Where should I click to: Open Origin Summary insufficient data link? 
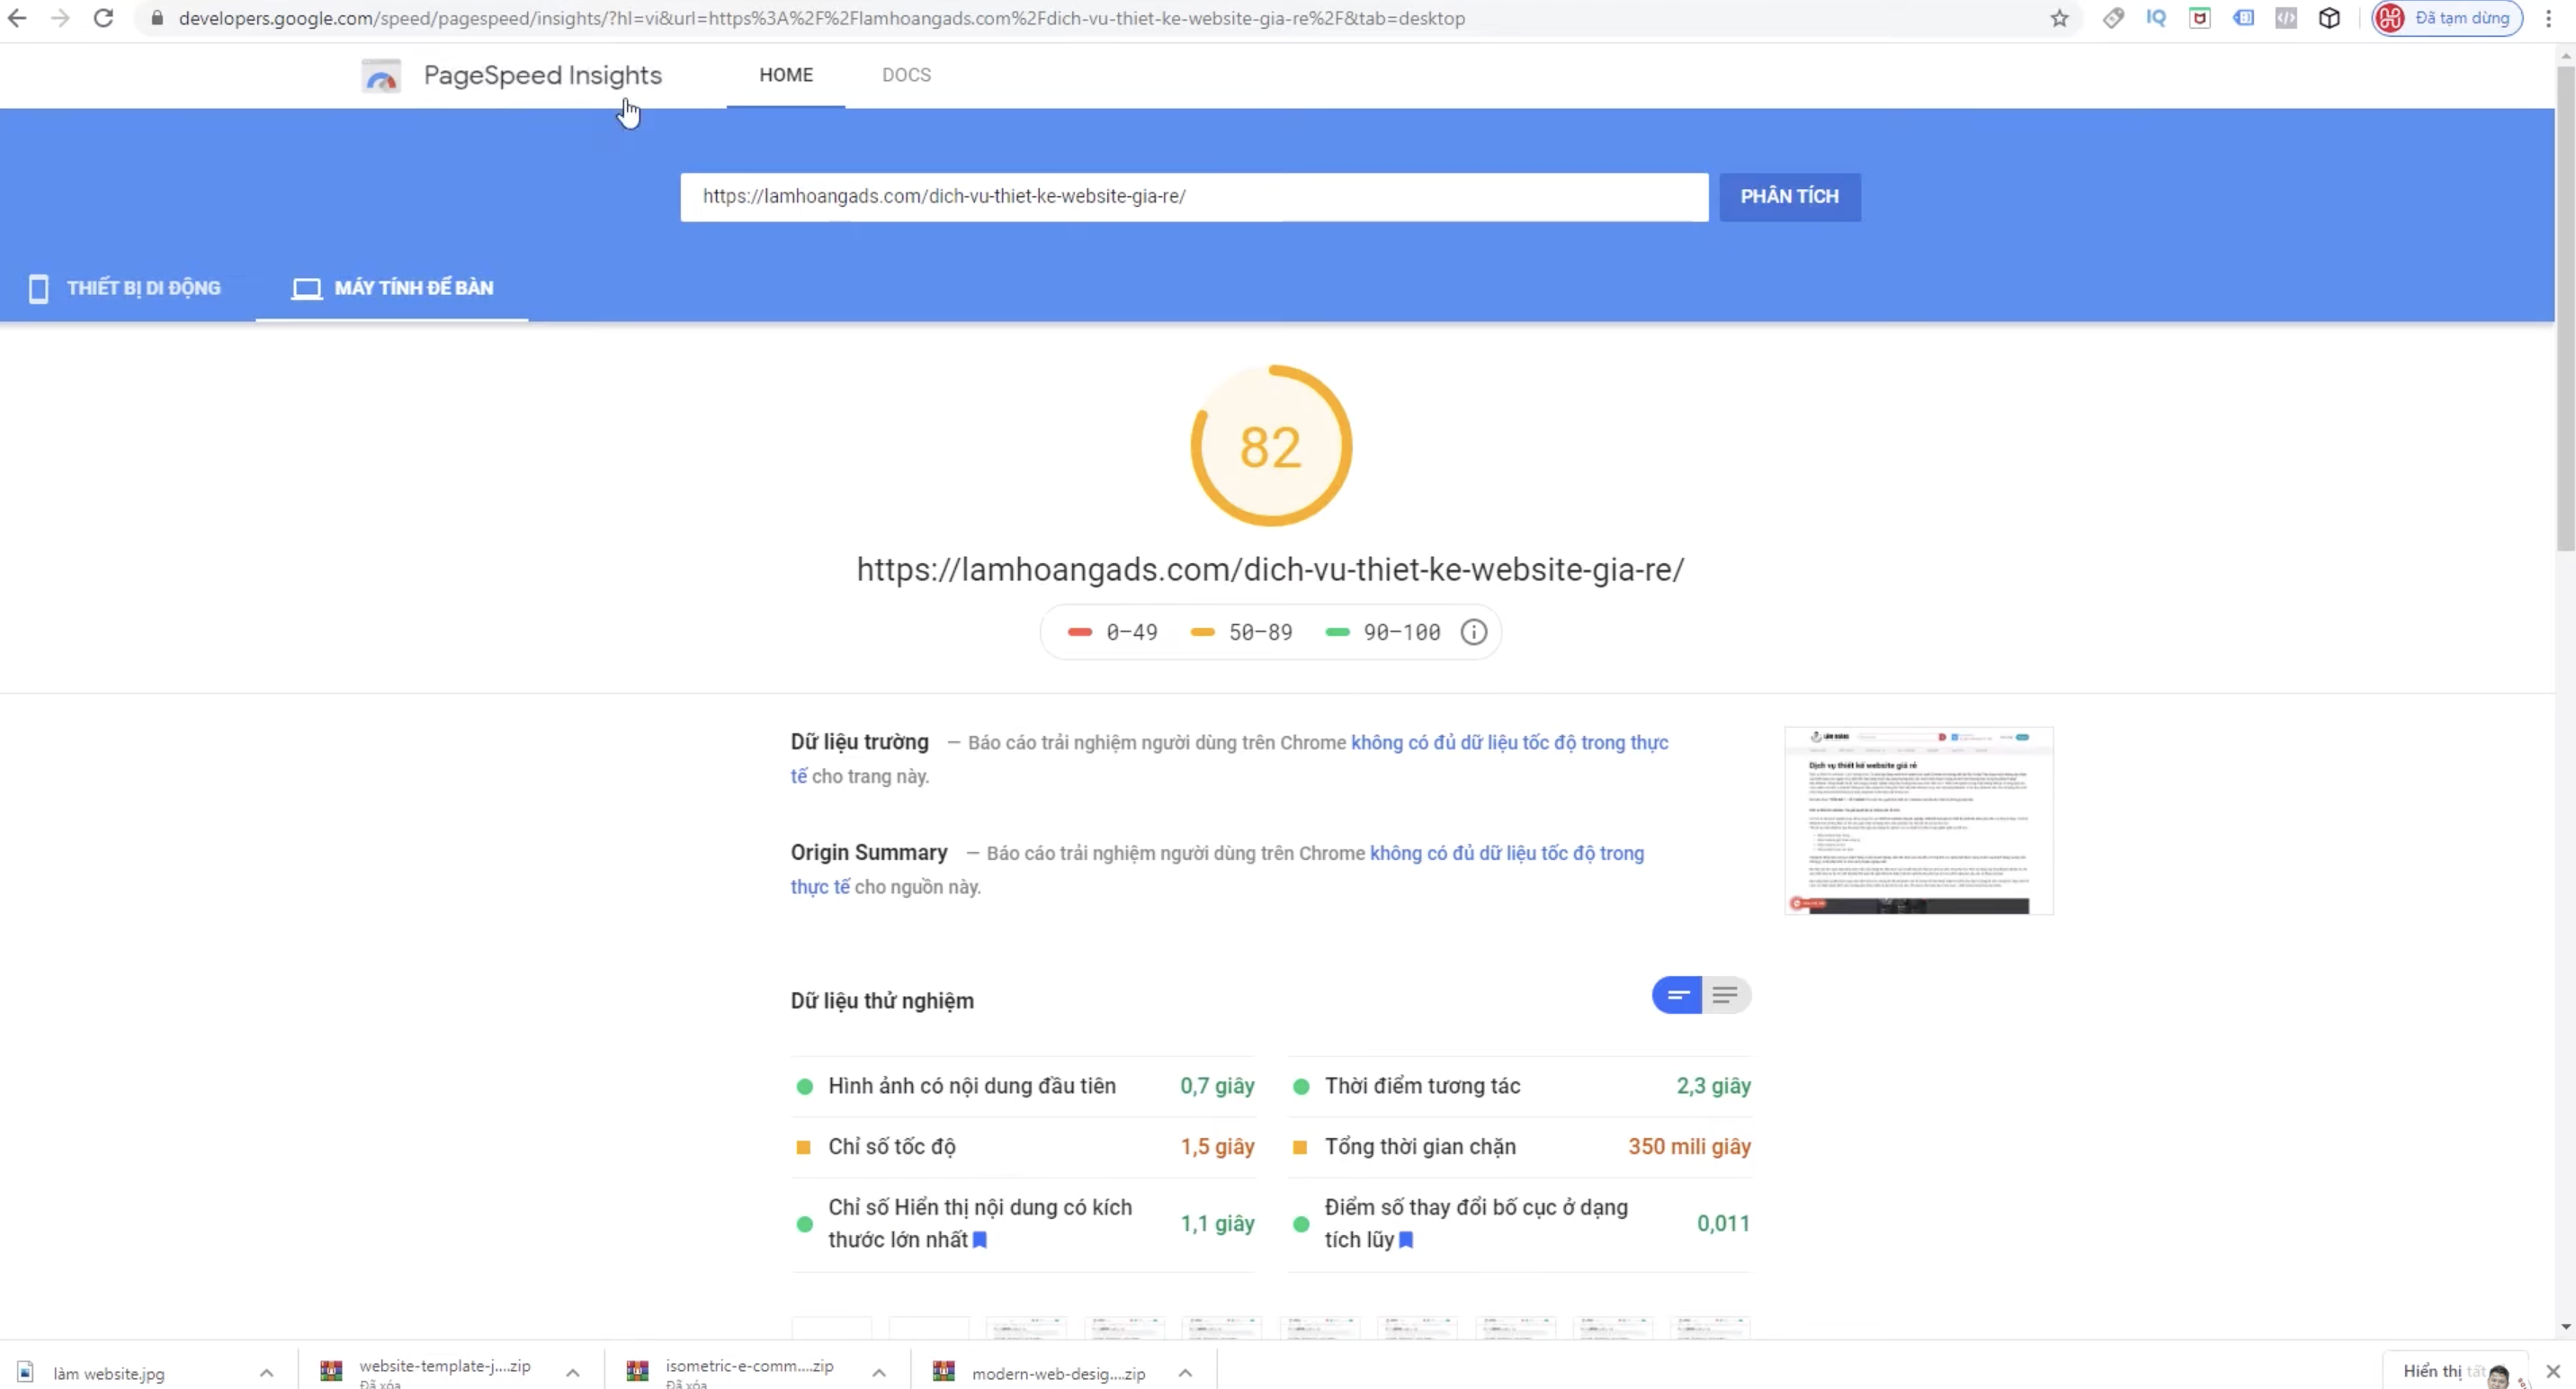click(x=1506, y=853)
